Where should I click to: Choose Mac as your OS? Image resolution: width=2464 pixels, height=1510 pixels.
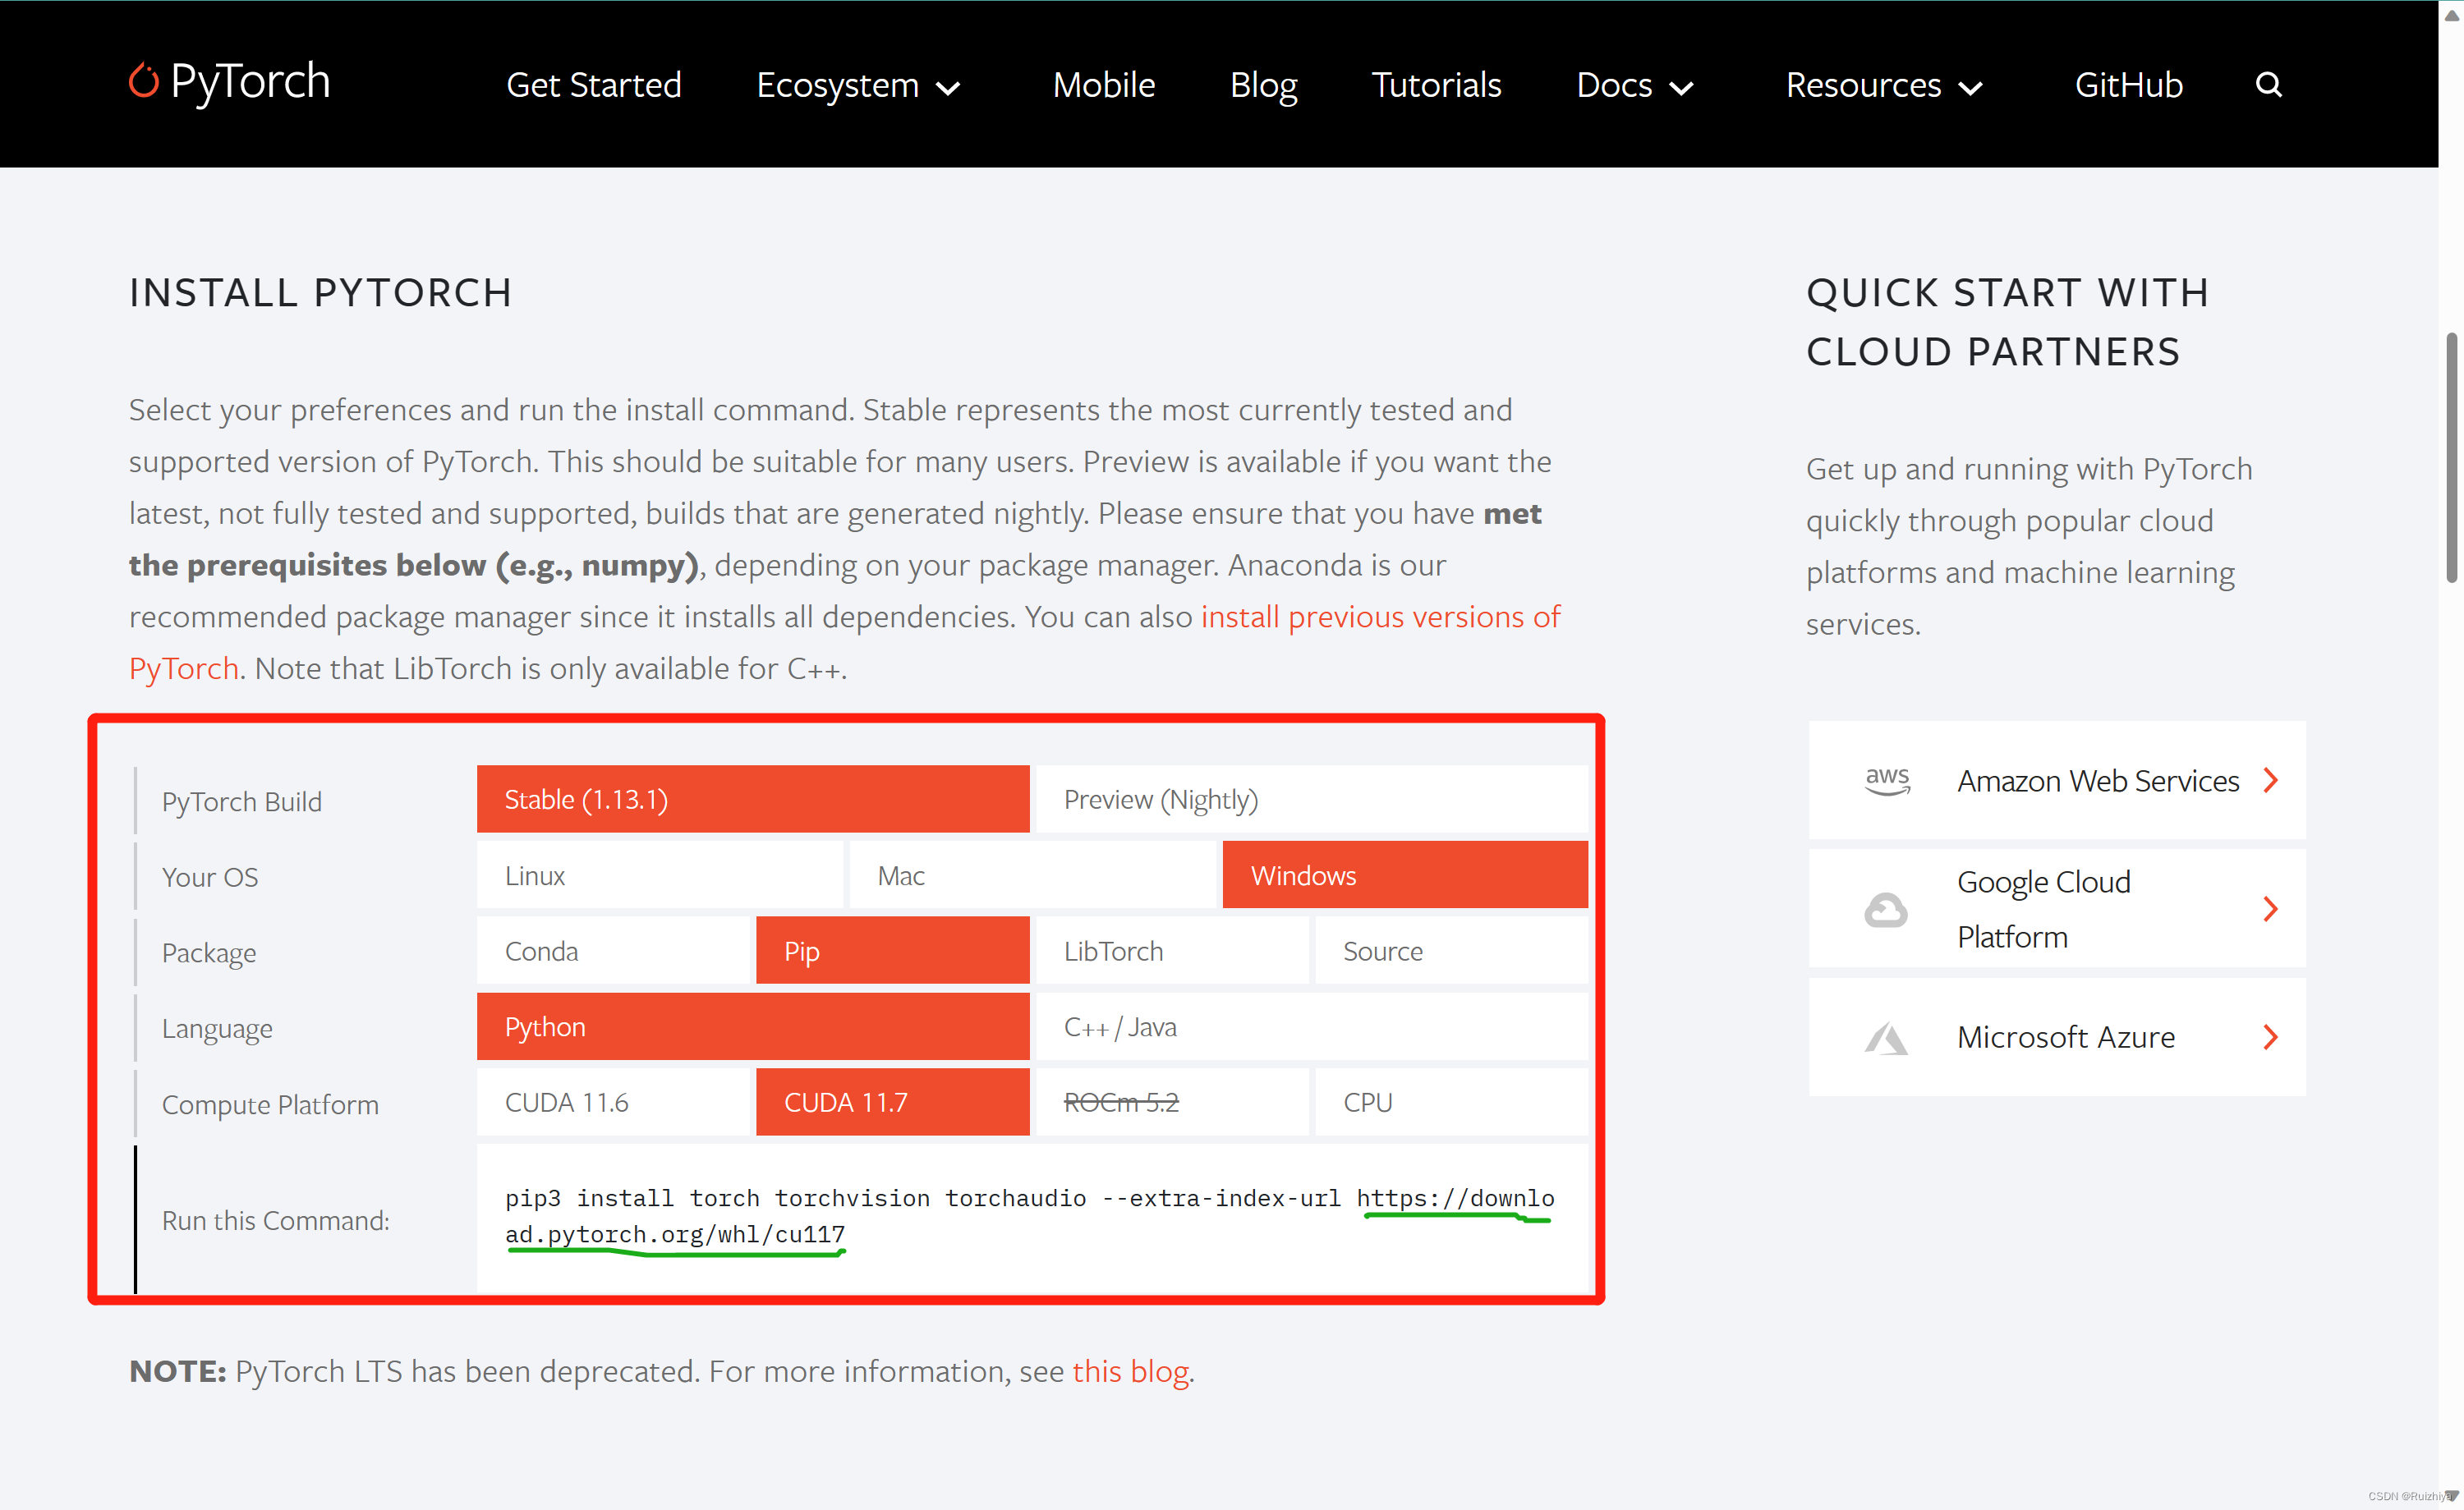pyautogui.click(x=1032, y=875)
